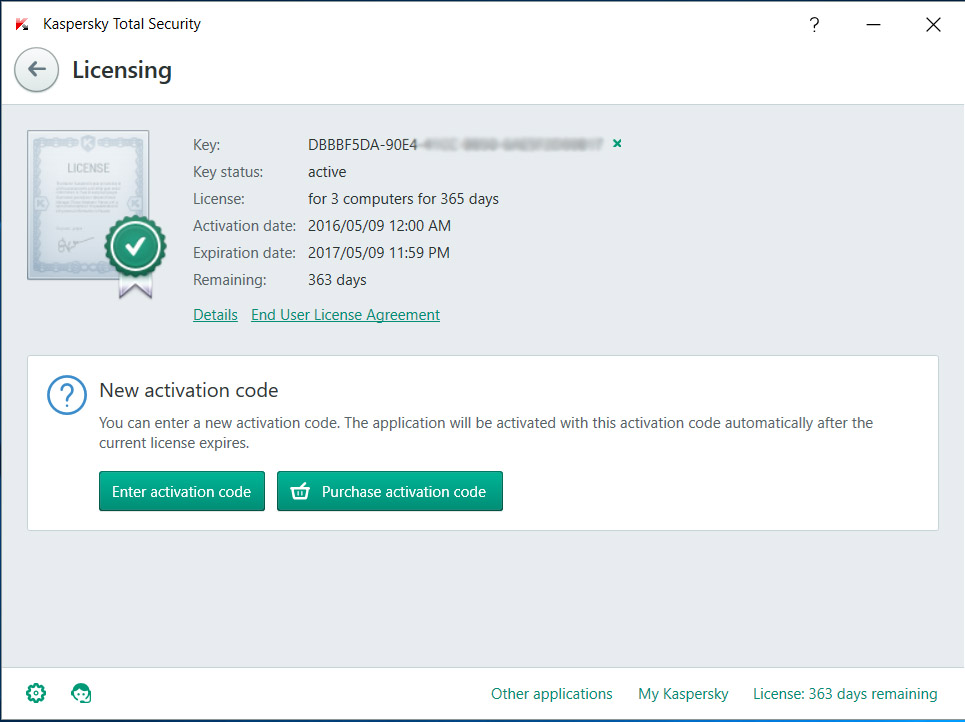Click the '363 days' remaining value
Viewport: 965px width, 722px height.
(x=337, y=280)
